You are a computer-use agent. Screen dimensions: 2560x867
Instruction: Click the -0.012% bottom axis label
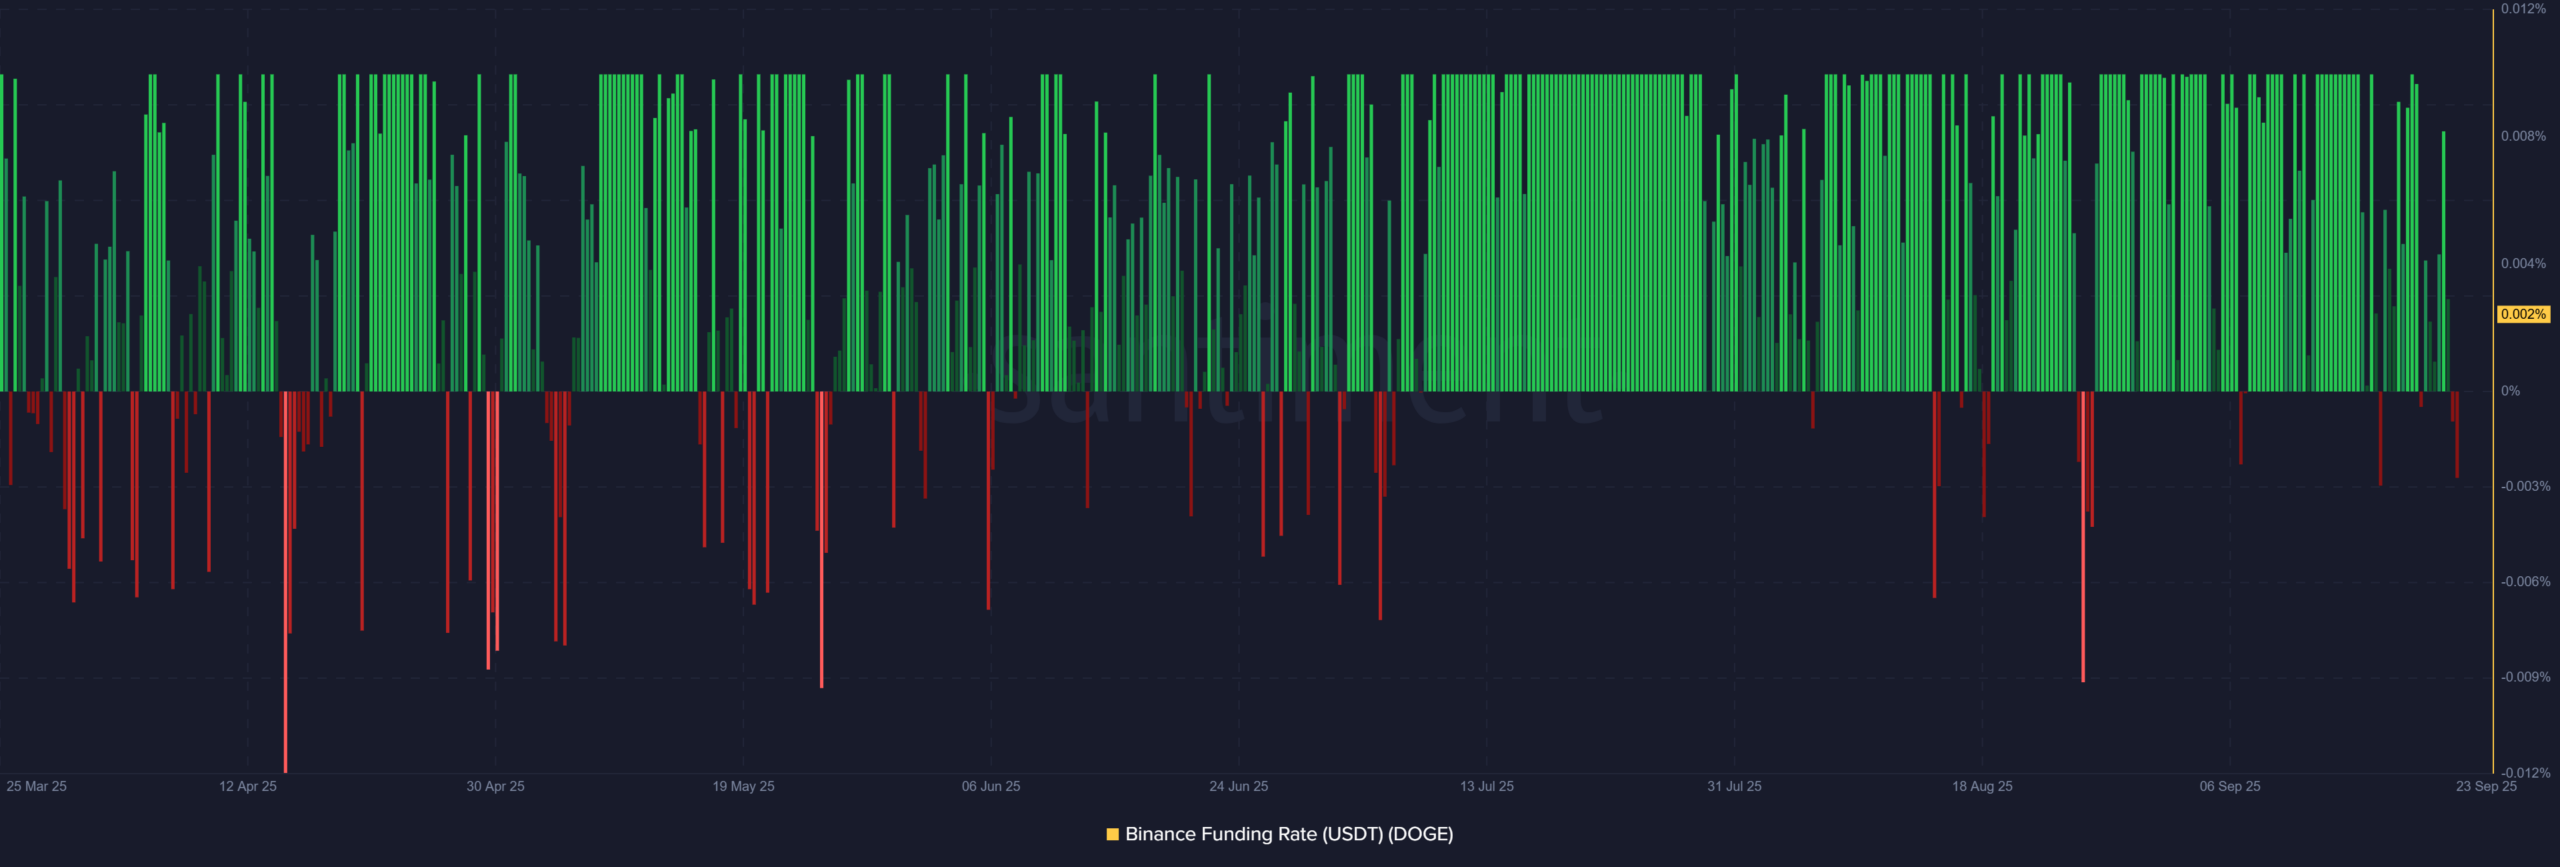pos(2524,773)
